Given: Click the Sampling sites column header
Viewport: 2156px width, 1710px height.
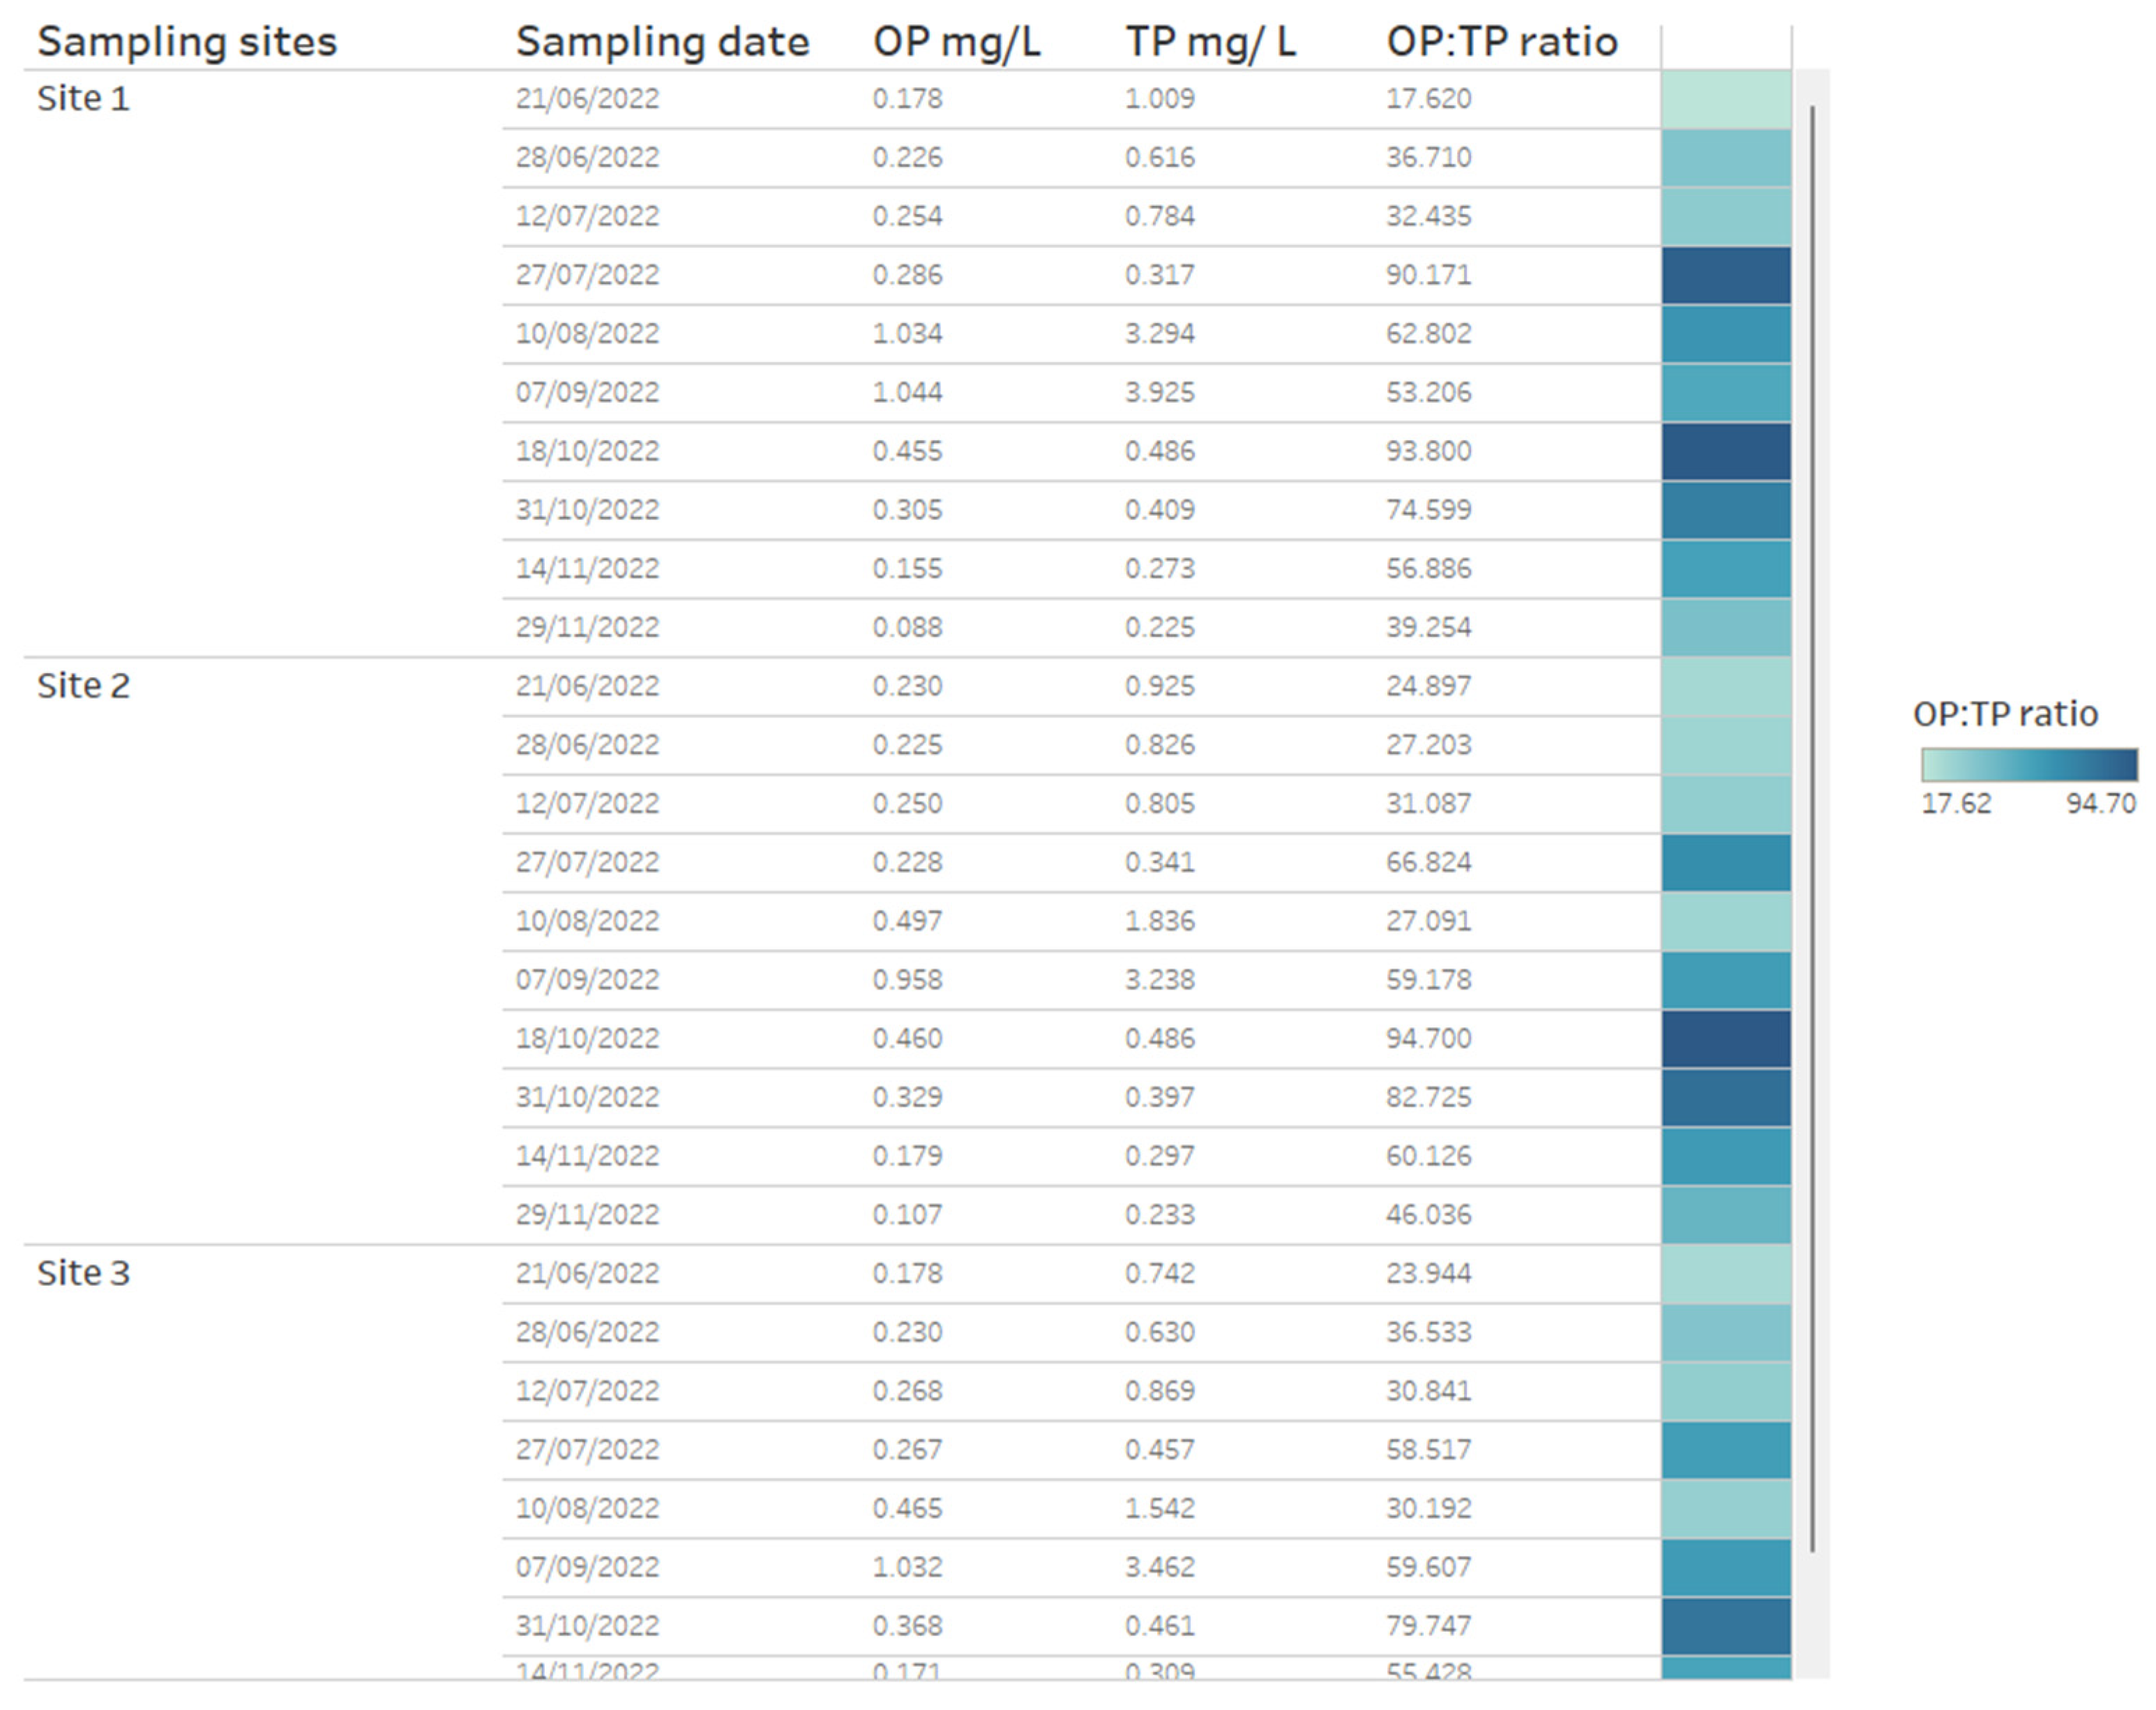Looking at the screenshot, I should pyautogui.click(x=187, y=42).
